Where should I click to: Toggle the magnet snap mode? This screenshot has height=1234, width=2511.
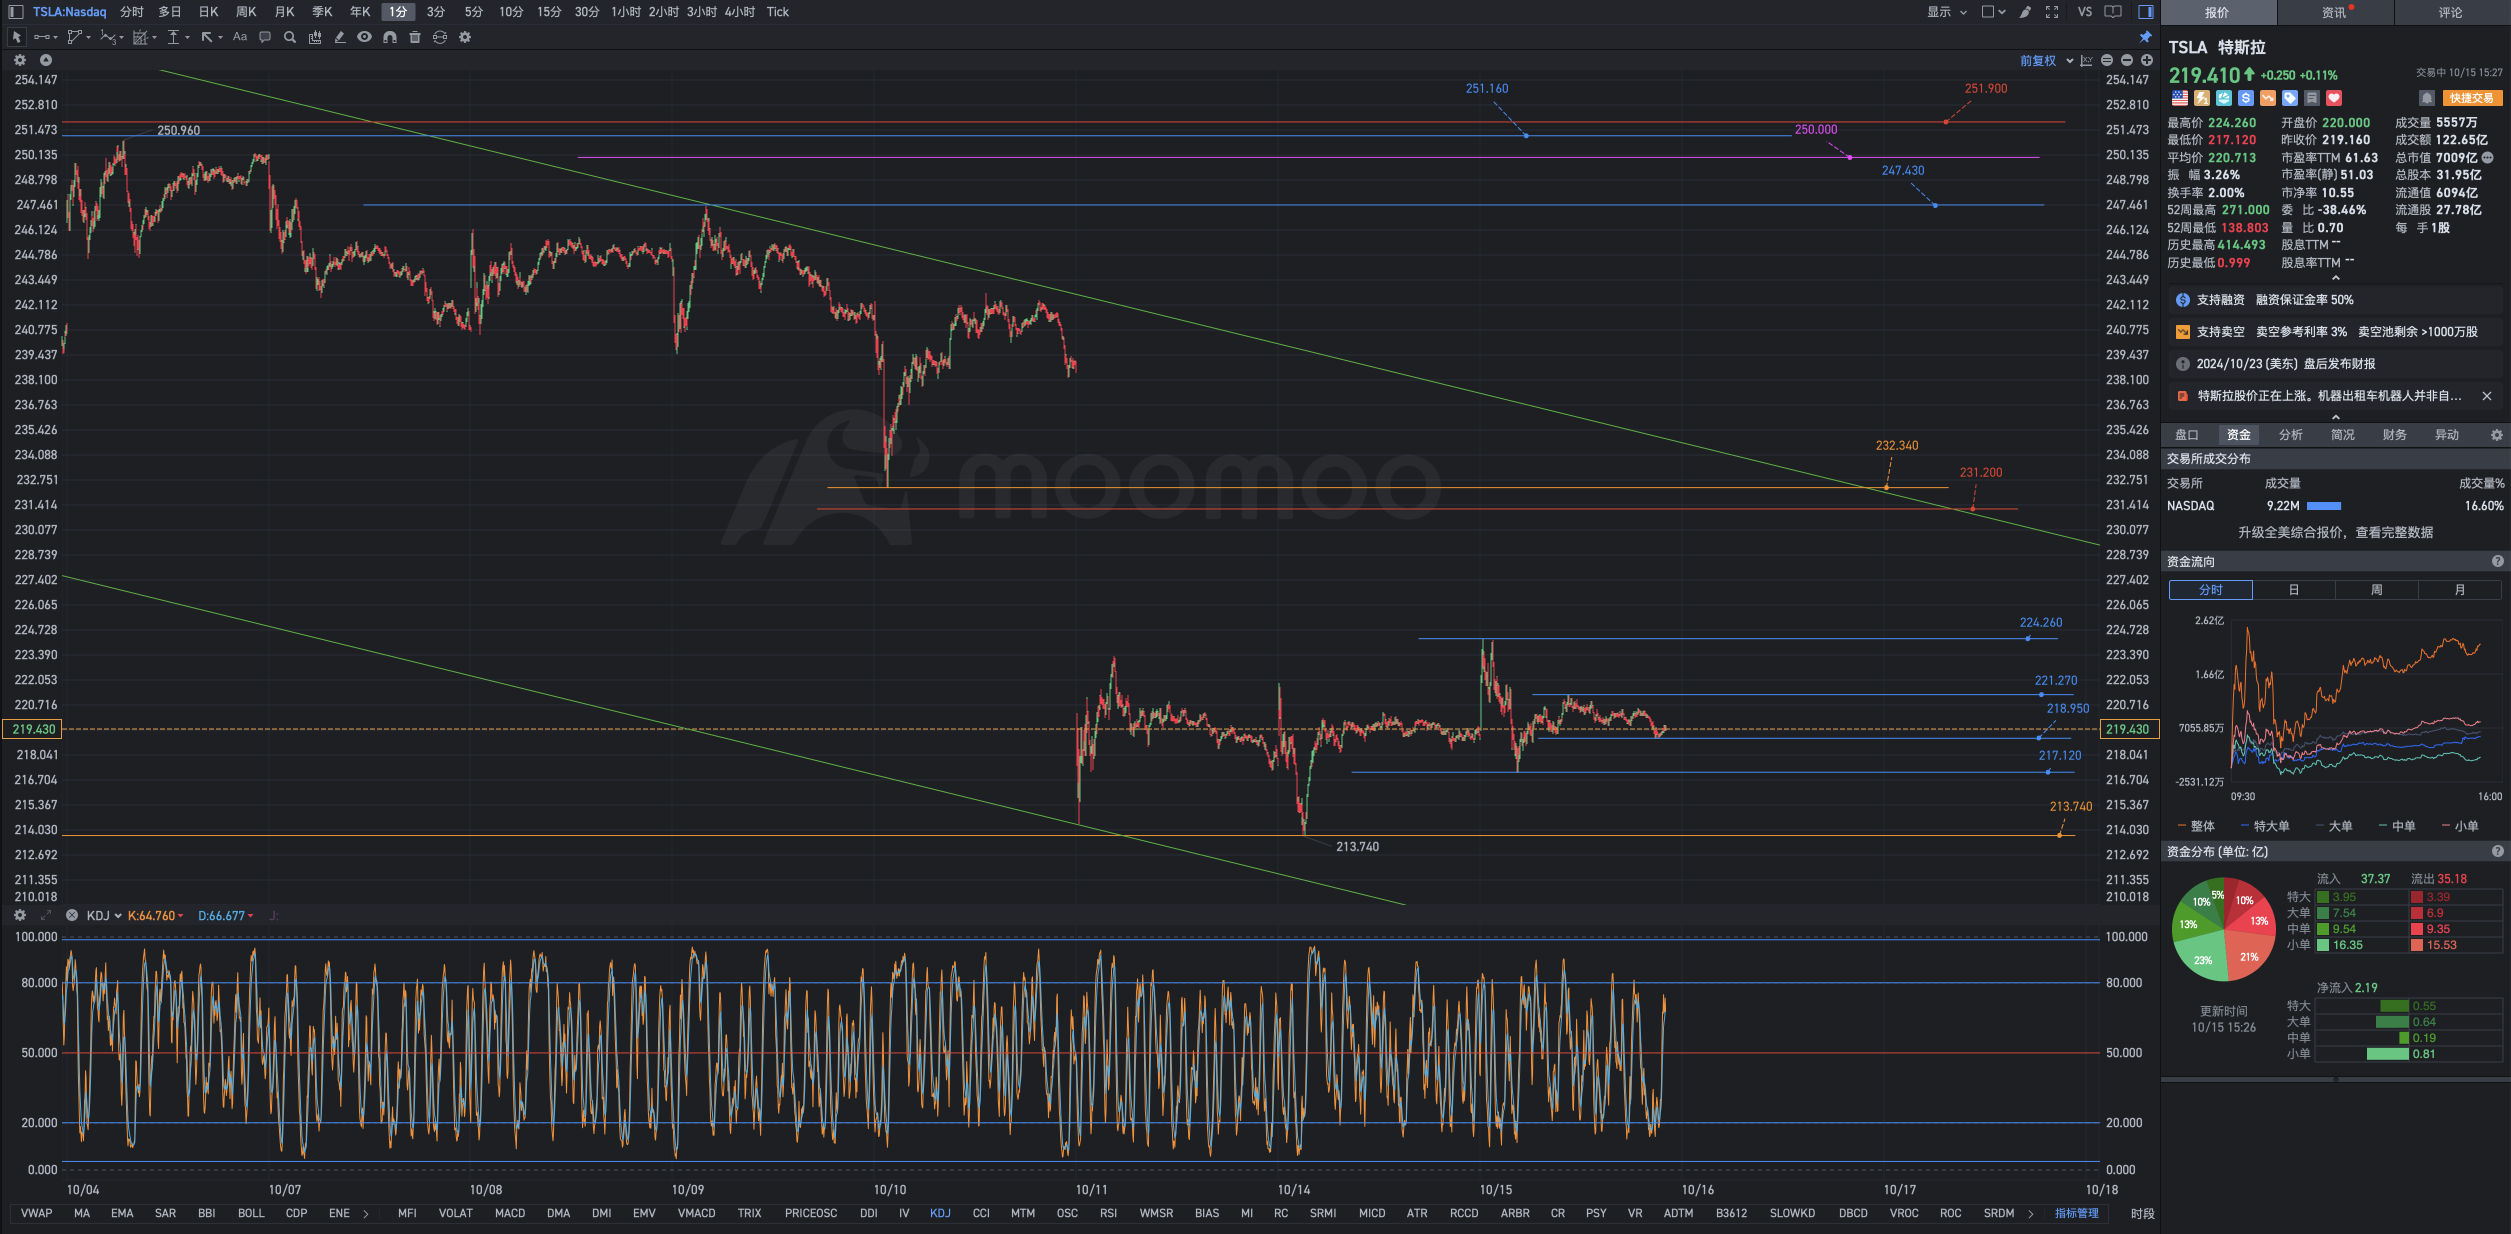(x=390, y=37)
